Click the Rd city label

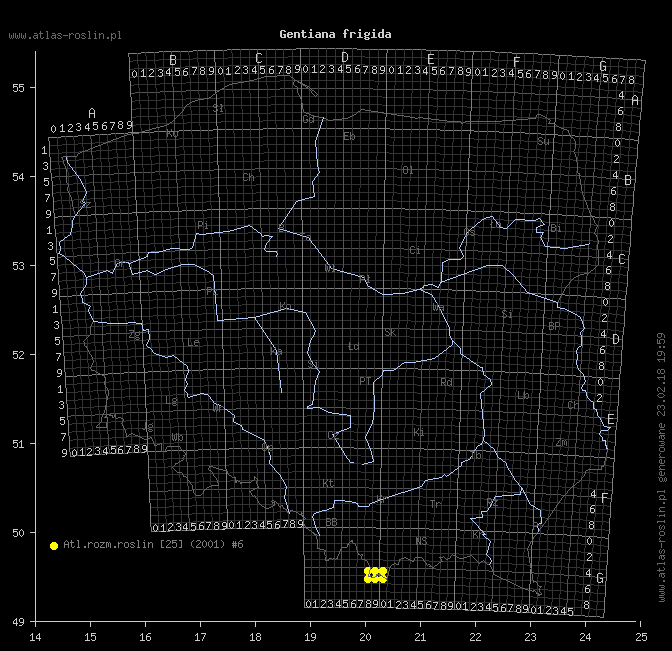pos(447,382)
